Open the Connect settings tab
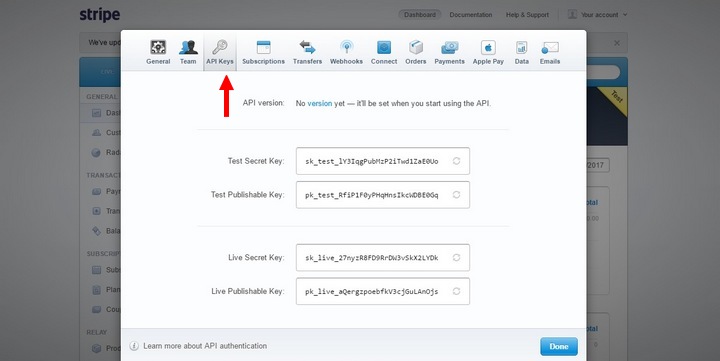Image resolution: width=720 pixels, height=361 pixels. pyautogui.click(x=384, y=52)
